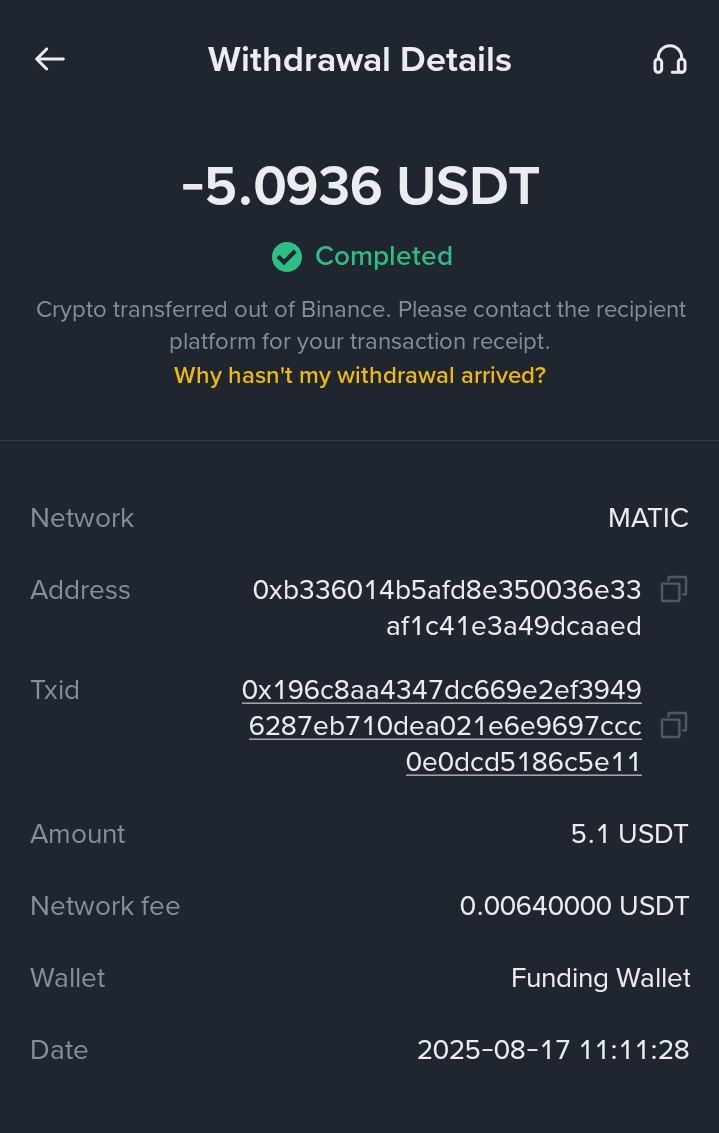Go back using the left arrow

coord(49,60)
